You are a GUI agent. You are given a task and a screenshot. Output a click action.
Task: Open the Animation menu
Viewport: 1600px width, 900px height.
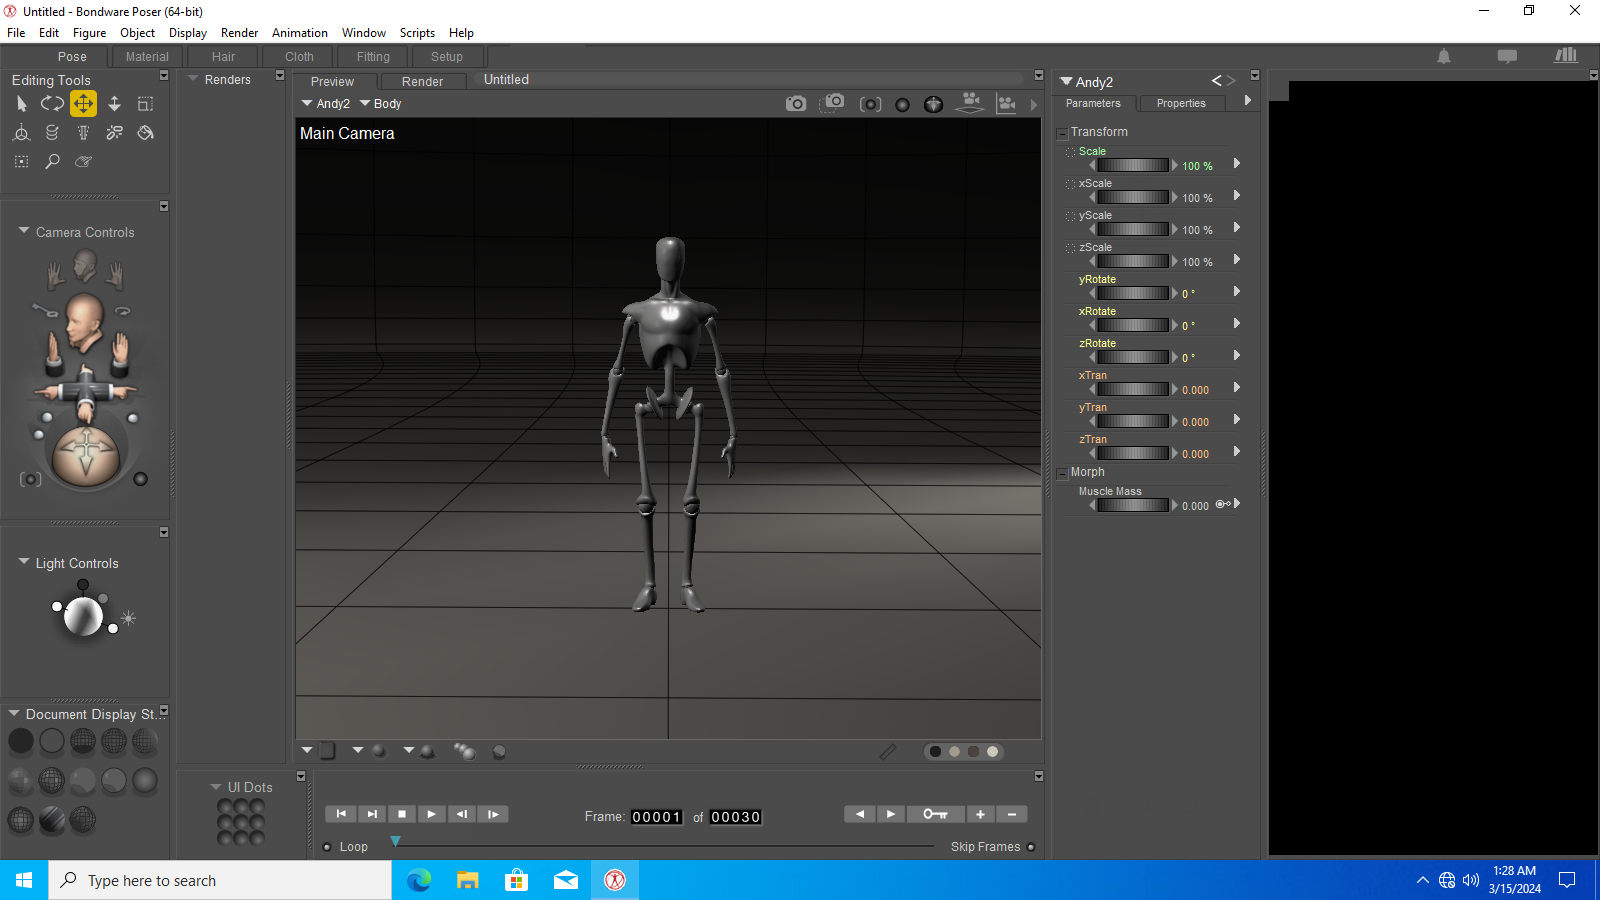tap(300, 33)
